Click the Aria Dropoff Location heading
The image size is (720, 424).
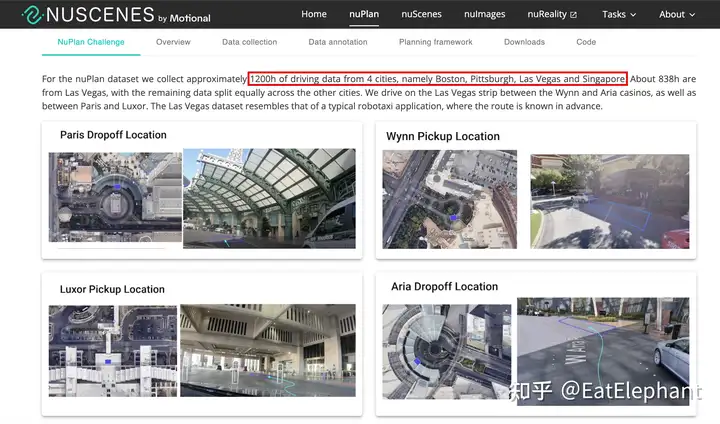pyautogui.click(x=444, y=286)
